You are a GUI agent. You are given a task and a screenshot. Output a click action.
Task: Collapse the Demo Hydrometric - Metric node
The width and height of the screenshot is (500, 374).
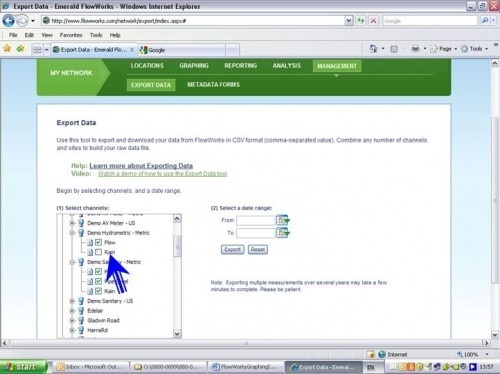[x=72, y=233]
